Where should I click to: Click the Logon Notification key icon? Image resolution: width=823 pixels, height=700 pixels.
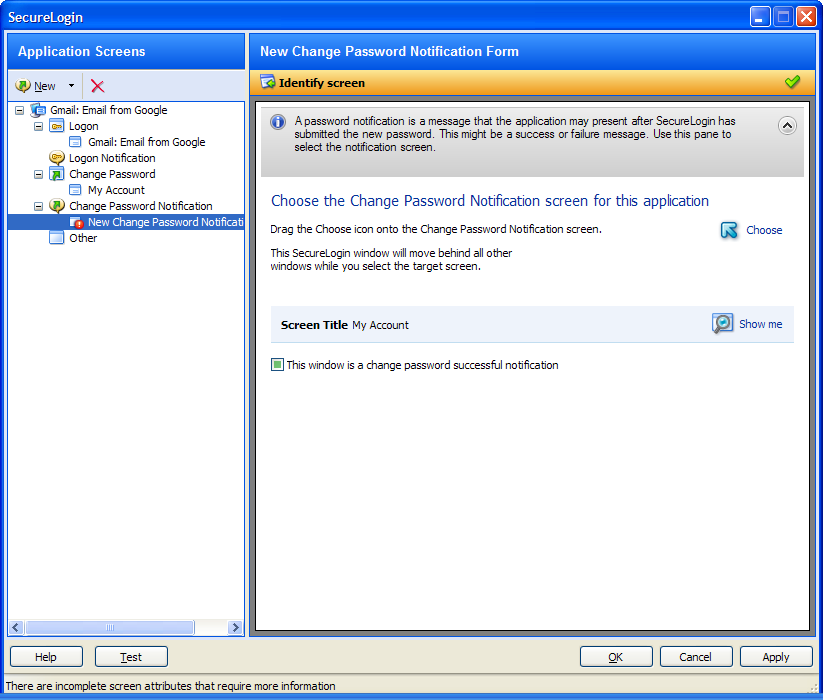point(57,158)
